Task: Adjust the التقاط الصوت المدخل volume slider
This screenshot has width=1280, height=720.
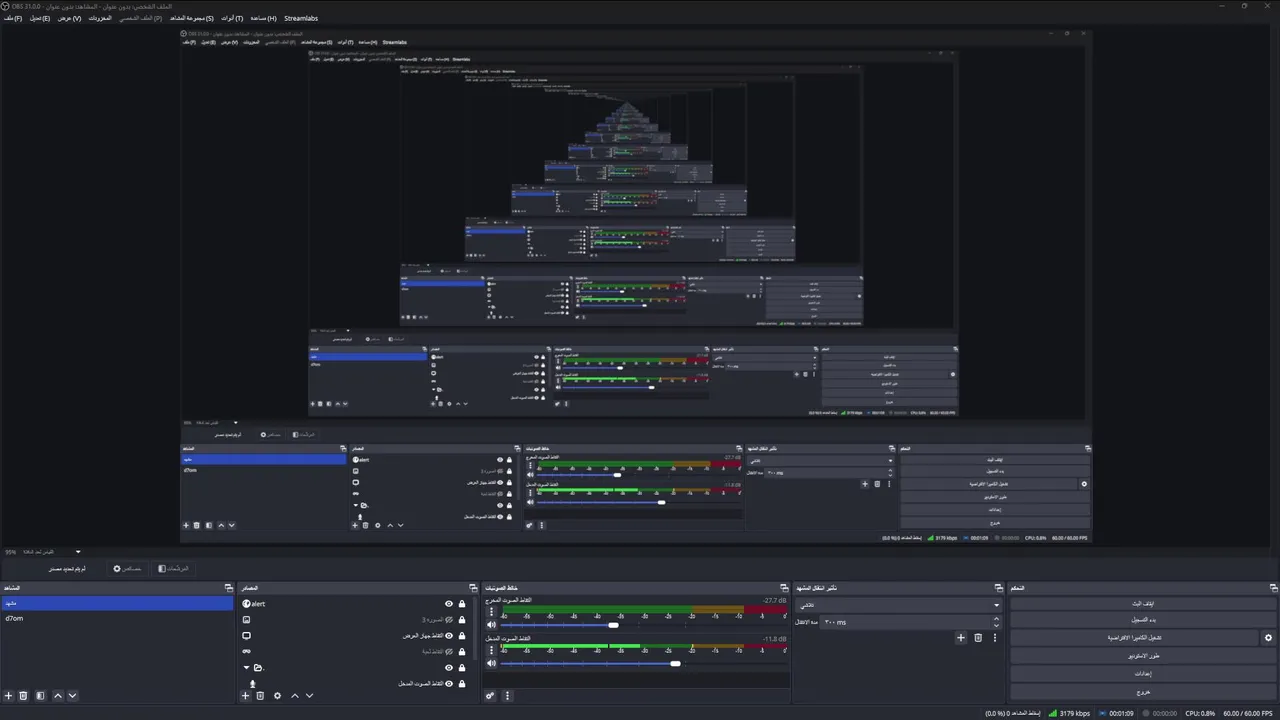Action: coord(676,663)
